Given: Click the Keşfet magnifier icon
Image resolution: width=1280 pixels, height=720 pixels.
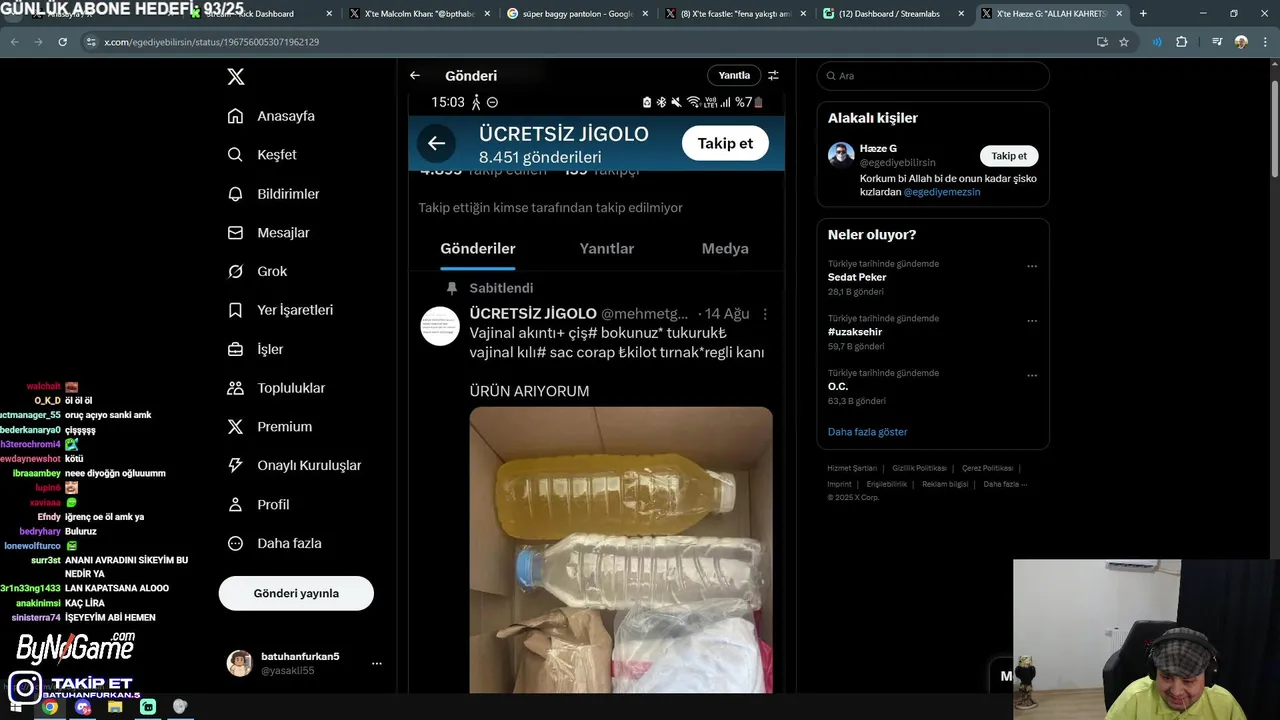Looking at the screenshot, I should [235, 155].
